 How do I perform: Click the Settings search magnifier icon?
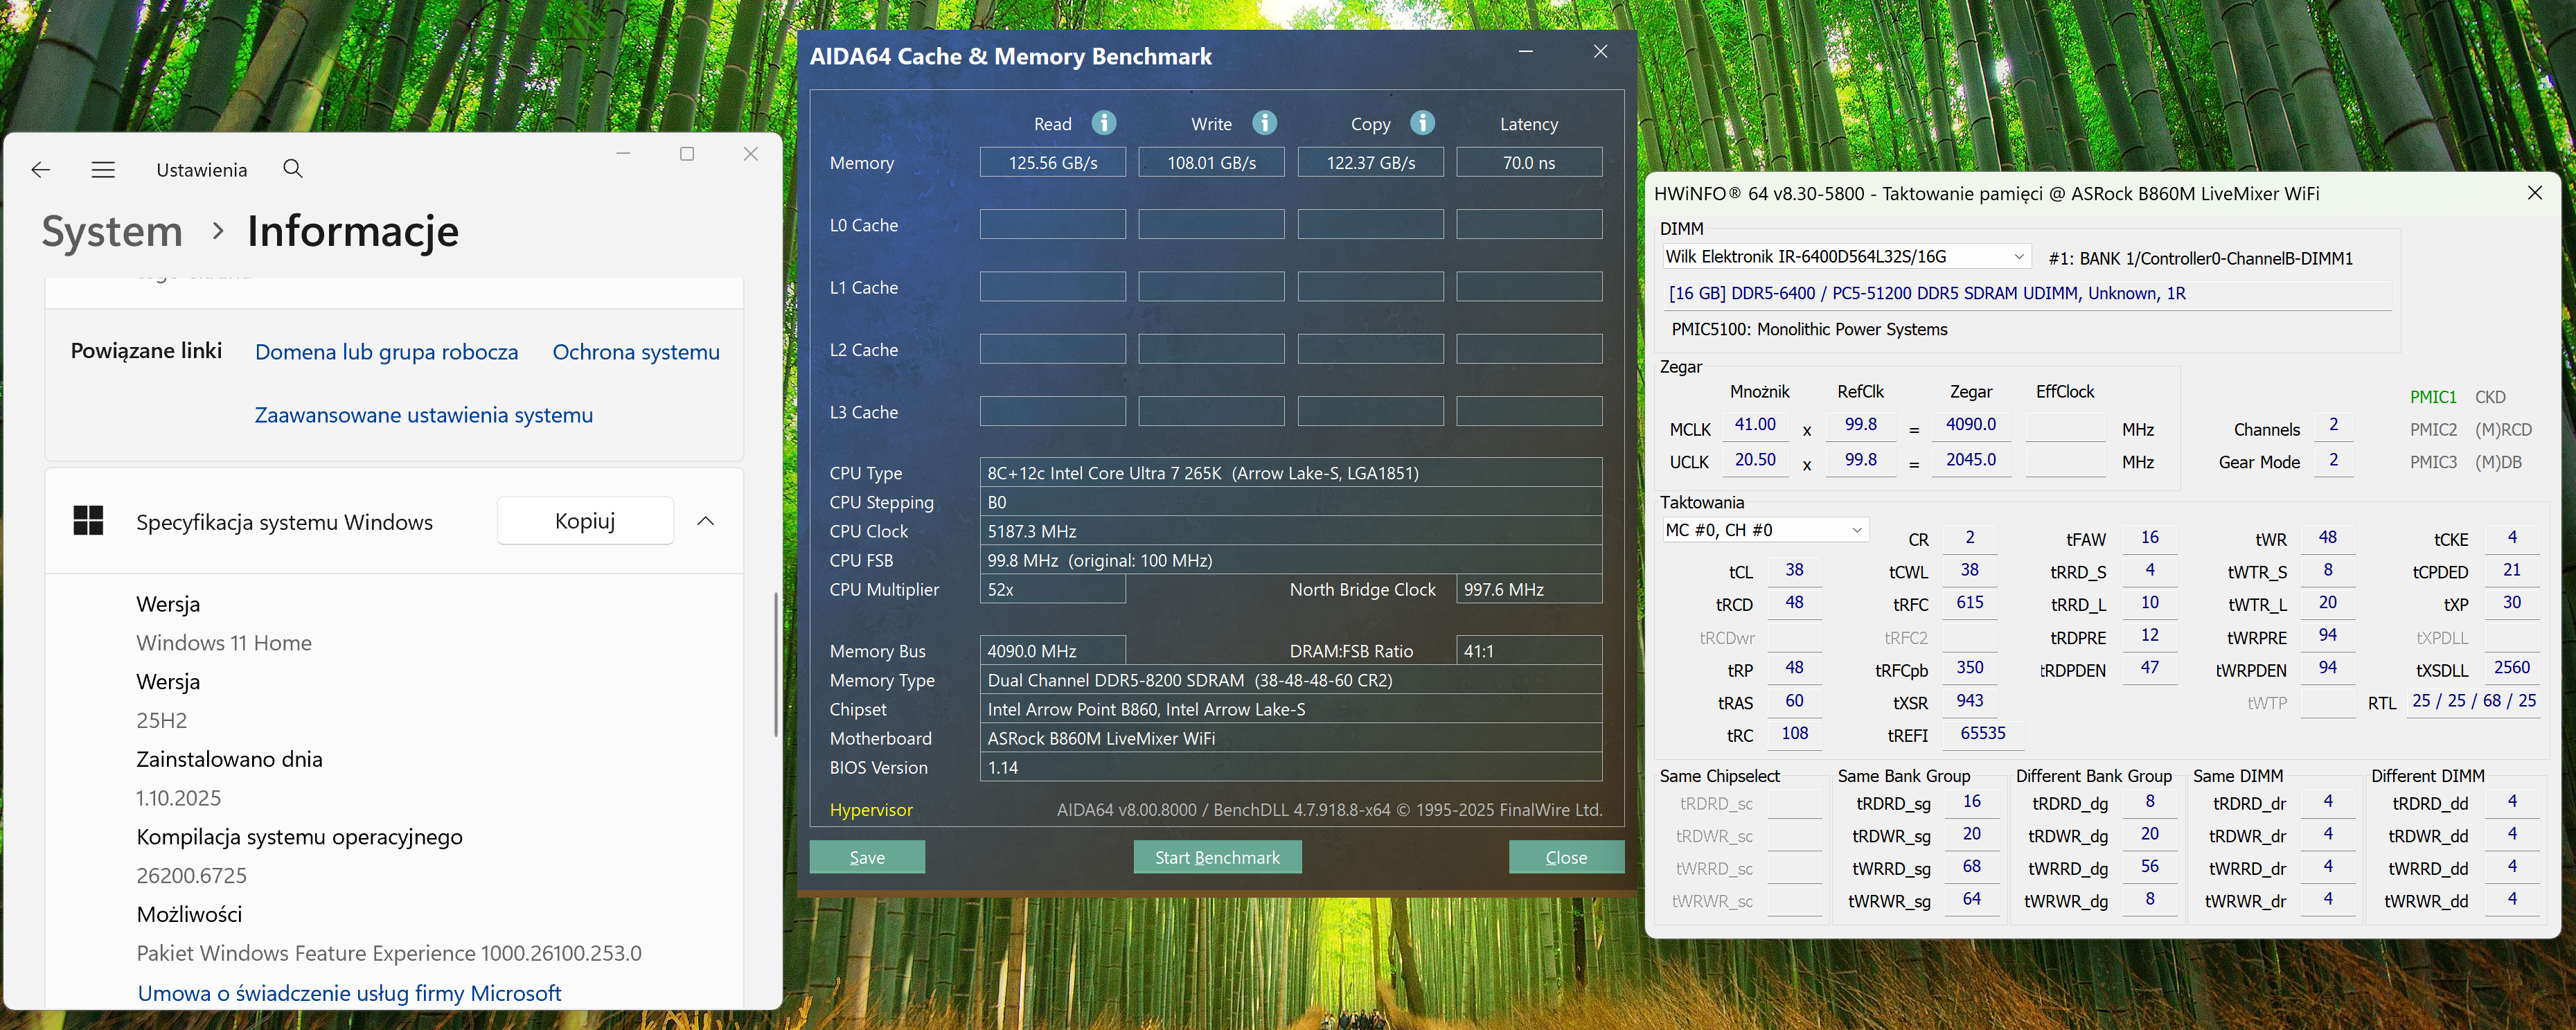coord(292,169)
